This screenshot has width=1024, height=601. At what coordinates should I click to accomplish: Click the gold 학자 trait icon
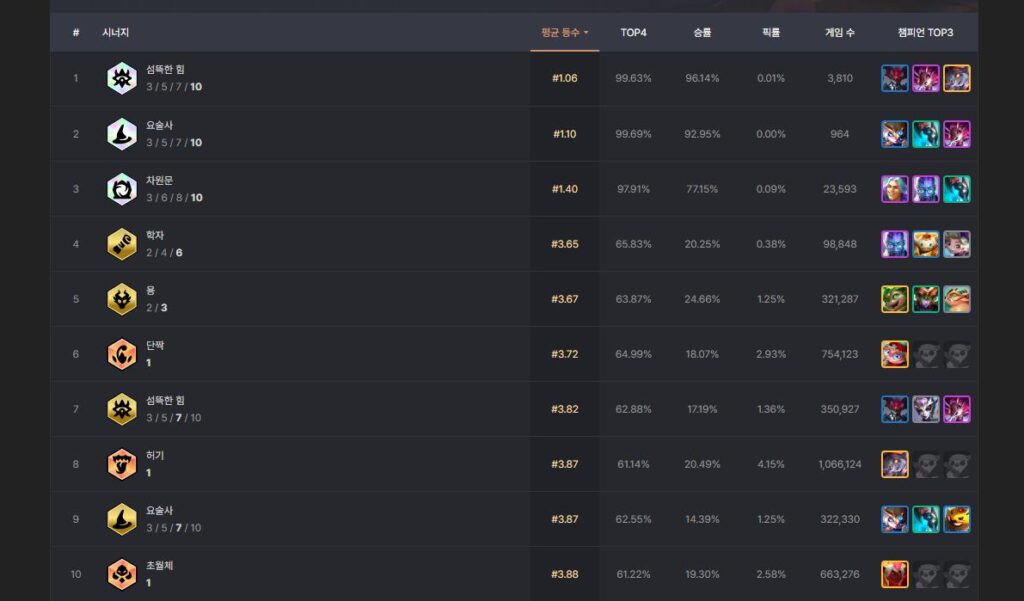coord(121,244)
